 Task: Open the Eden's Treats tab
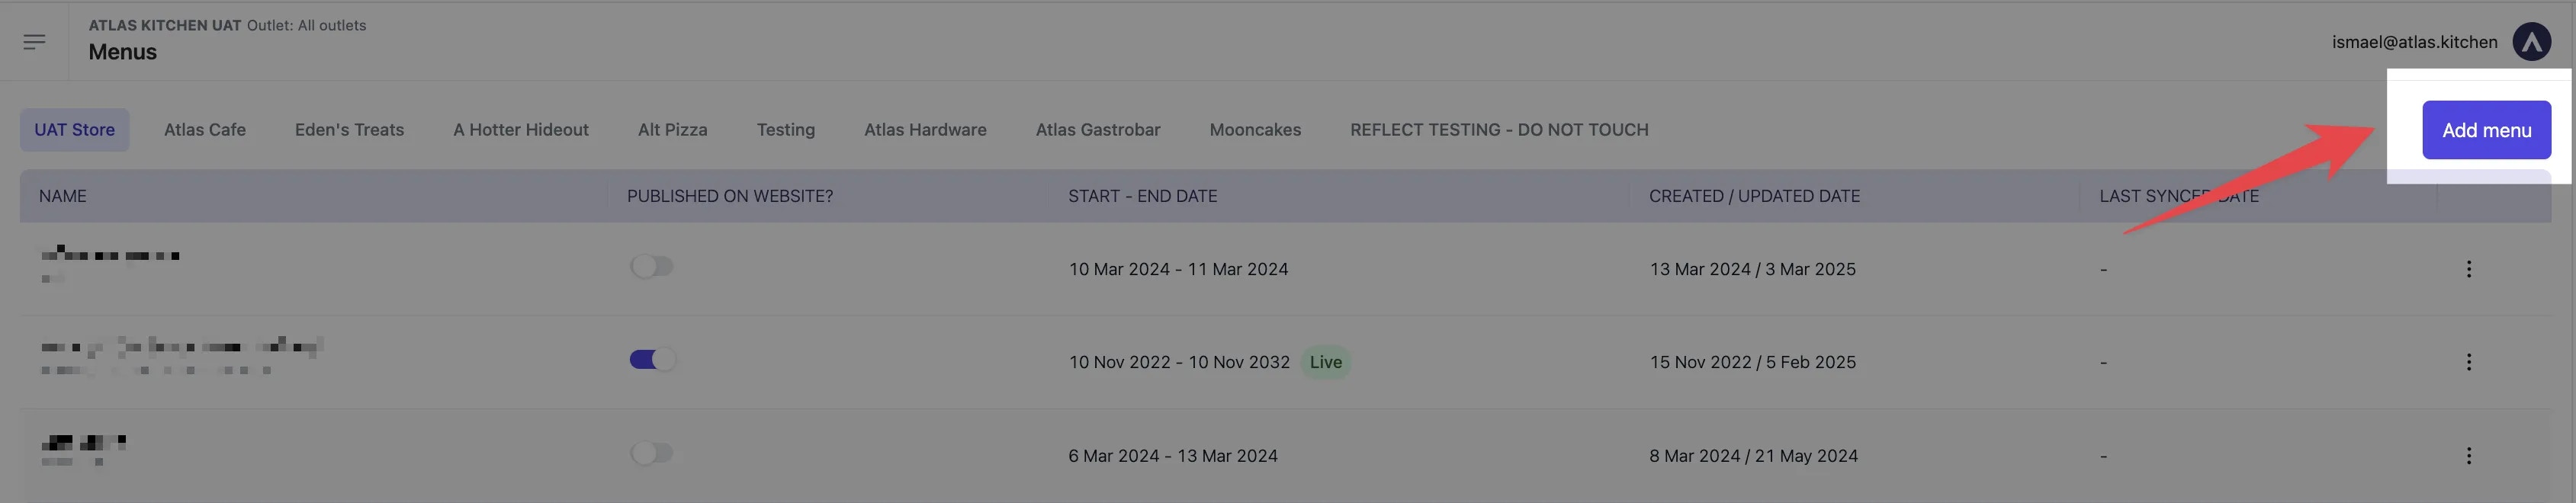(349, 129)
